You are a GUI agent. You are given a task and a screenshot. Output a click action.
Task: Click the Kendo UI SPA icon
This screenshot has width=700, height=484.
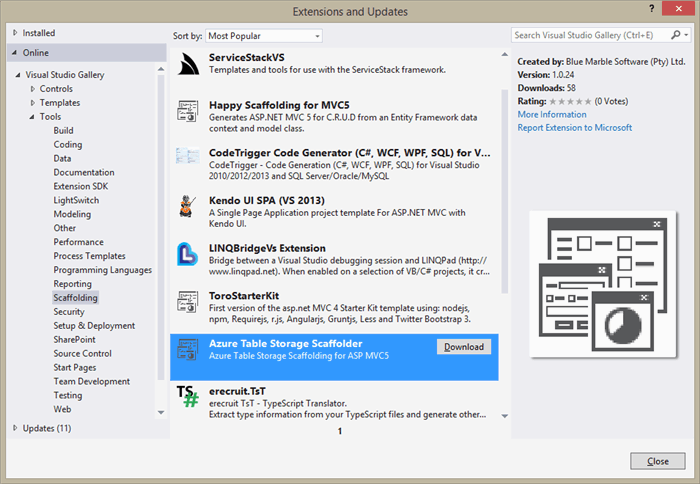(187, 206)
